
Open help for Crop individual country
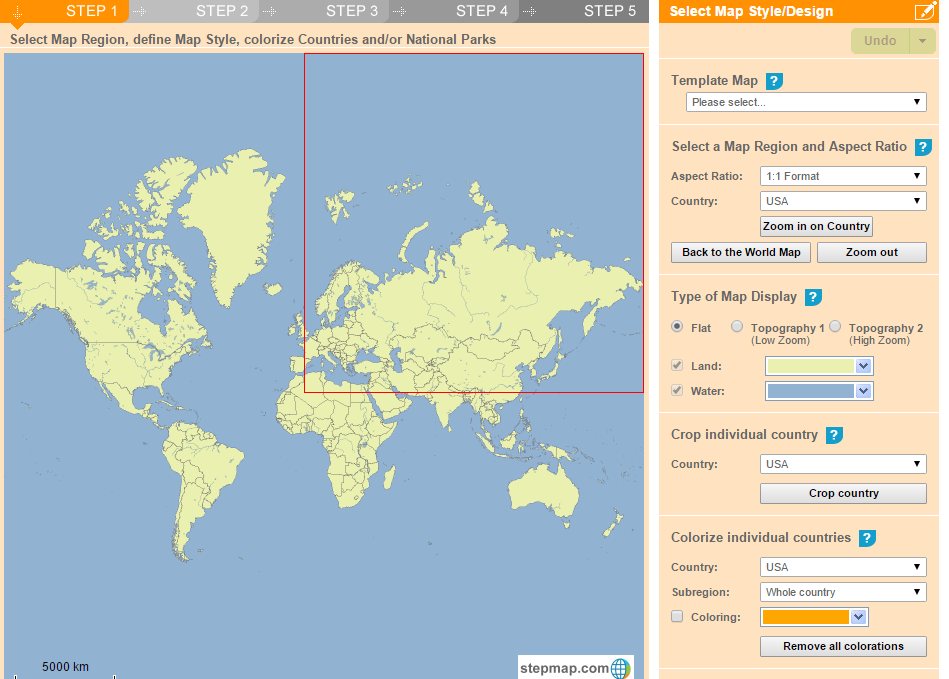click(x=836, y=434)
